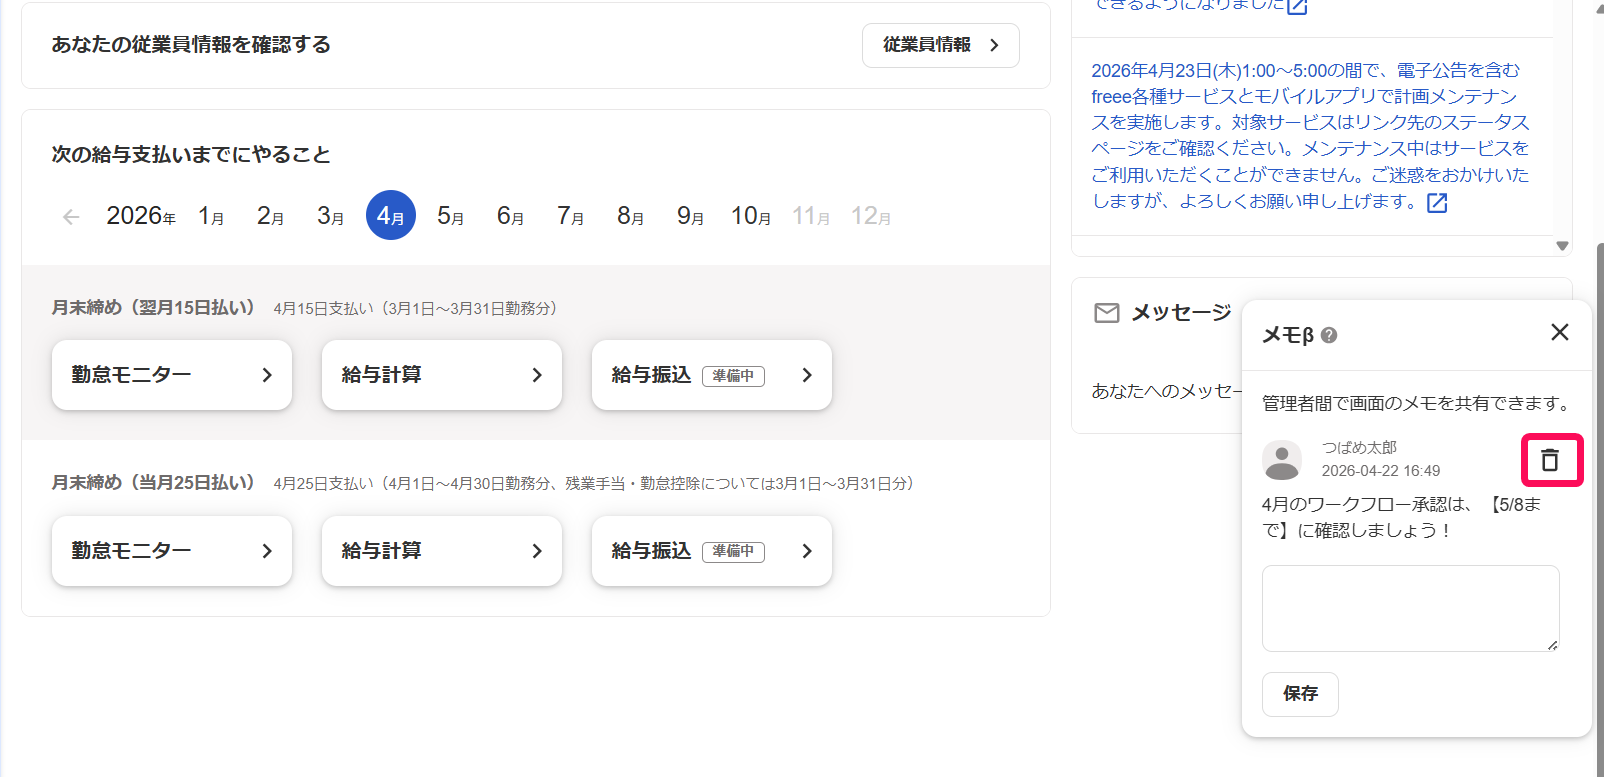
Task: Click the memo text input area
Action: coord(1411,608)
